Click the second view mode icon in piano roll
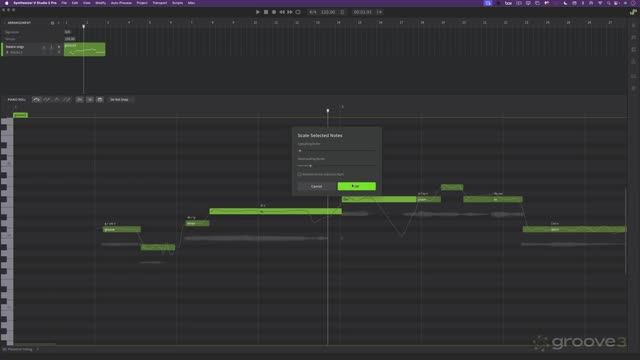 click(90, 100)
